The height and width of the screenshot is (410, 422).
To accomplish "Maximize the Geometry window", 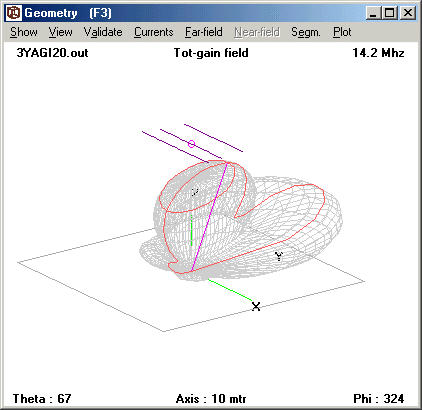I will [x=389, y=13].
